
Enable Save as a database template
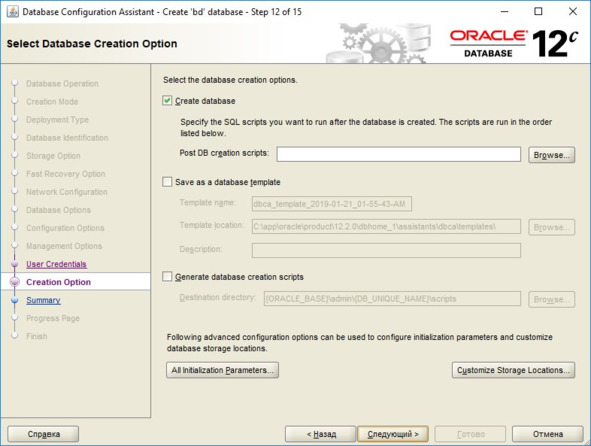coord(167,182)
